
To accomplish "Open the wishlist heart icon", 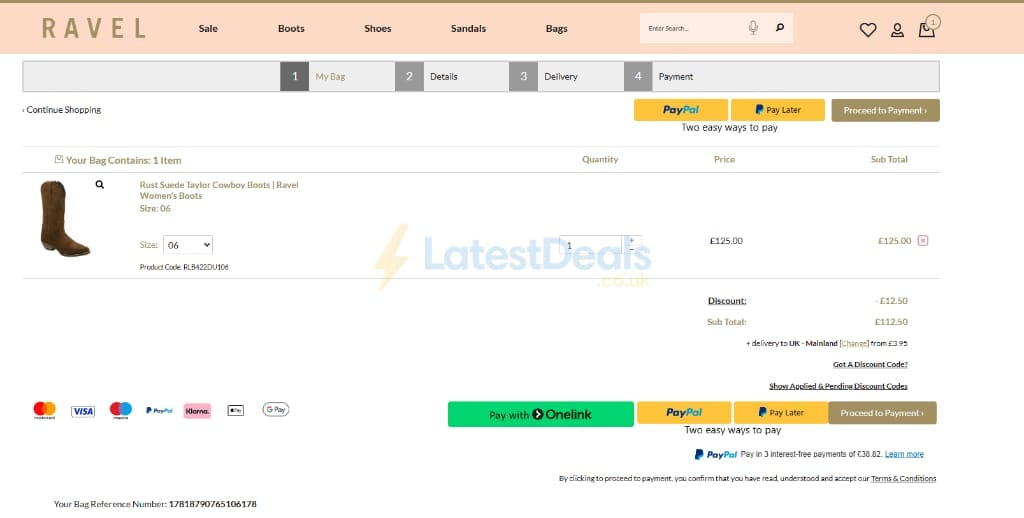I will pos(867,29).
